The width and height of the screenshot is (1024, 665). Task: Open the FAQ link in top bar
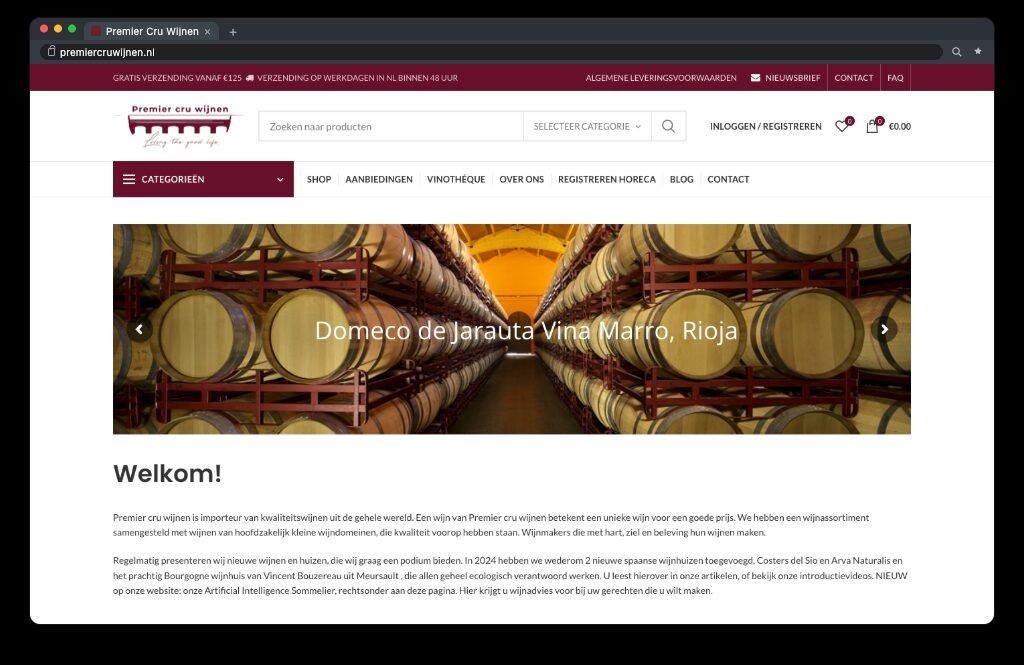(x=895, y=78)
